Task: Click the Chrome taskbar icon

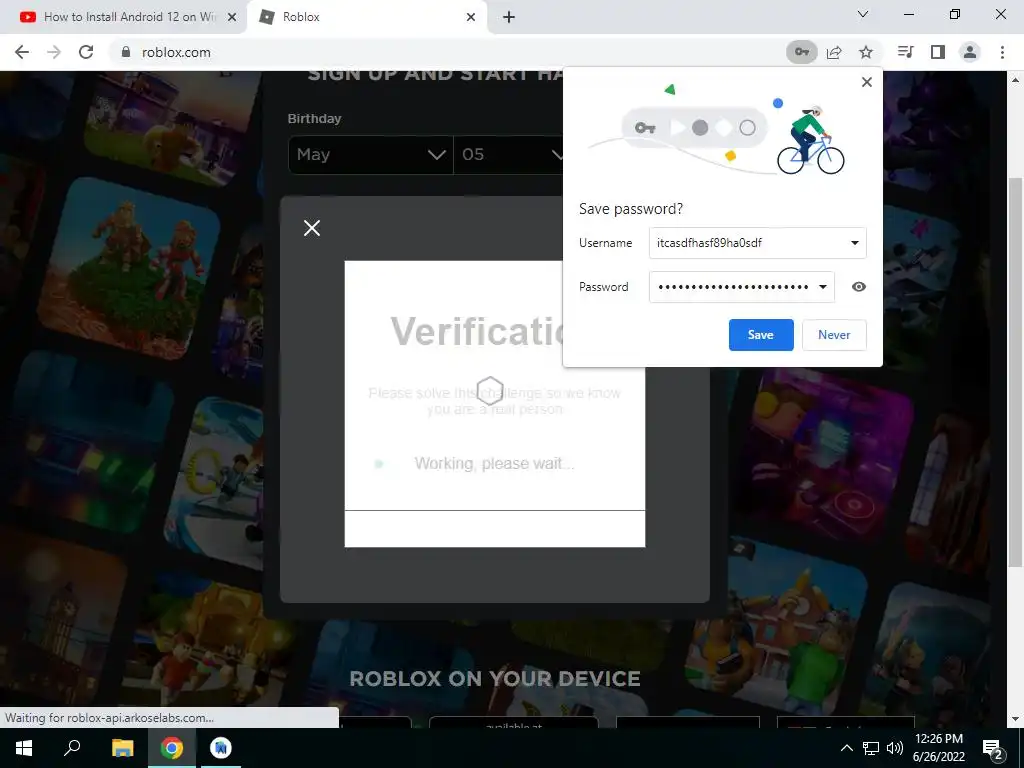Action: pos(172,748)
